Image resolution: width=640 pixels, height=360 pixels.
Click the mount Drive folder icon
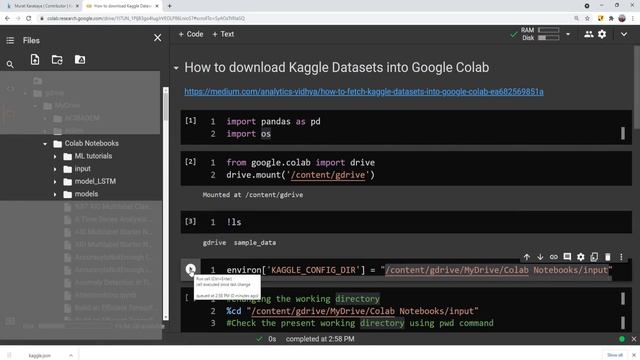pos(80,60)
